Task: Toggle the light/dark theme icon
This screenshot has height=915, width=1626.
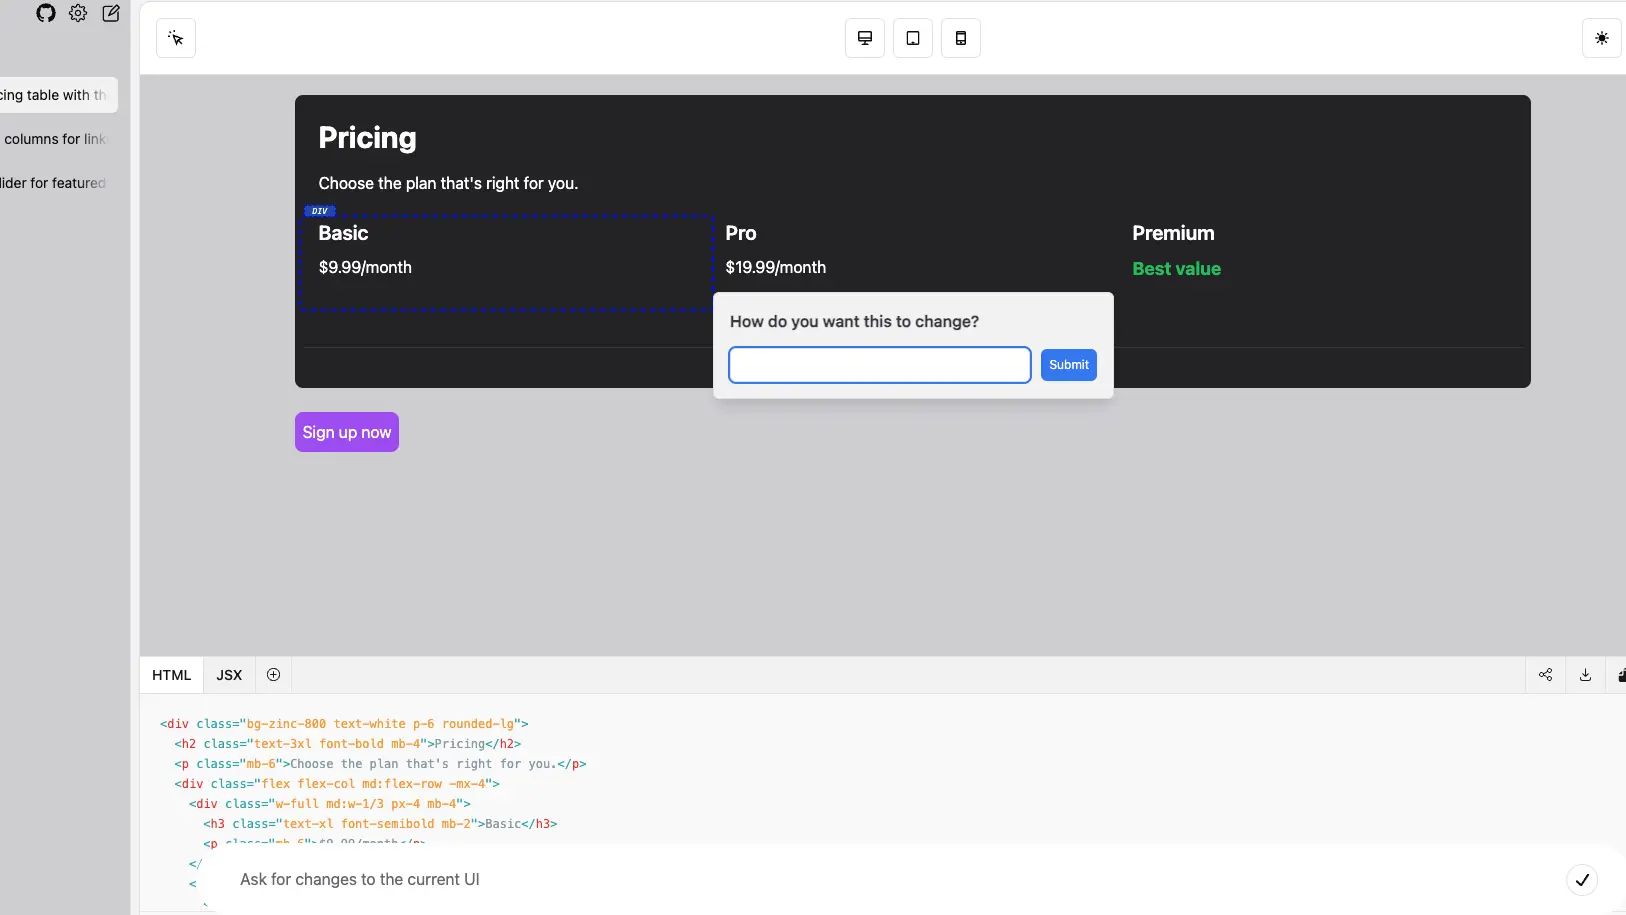Action: click(1601, 37)
